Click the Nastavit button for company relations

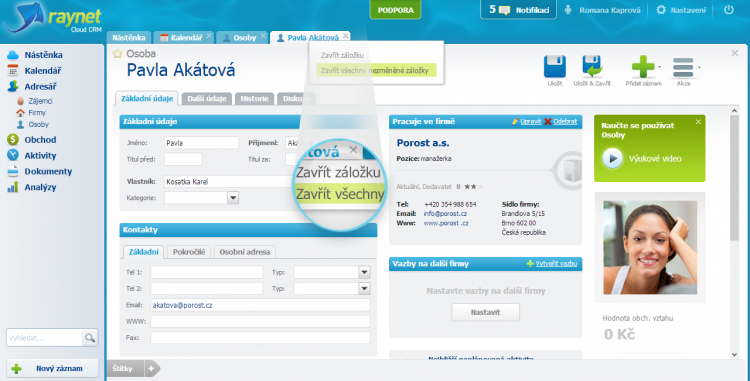click(x=485, y=312)
